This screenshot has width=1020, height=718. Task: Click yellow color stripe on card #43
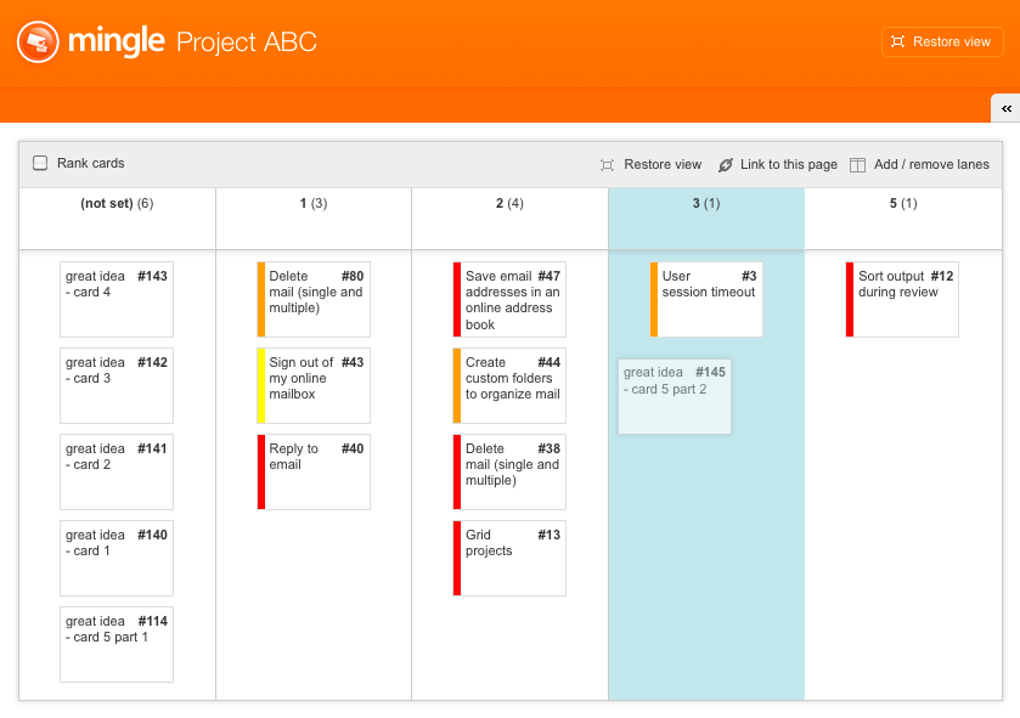(261, 385)
